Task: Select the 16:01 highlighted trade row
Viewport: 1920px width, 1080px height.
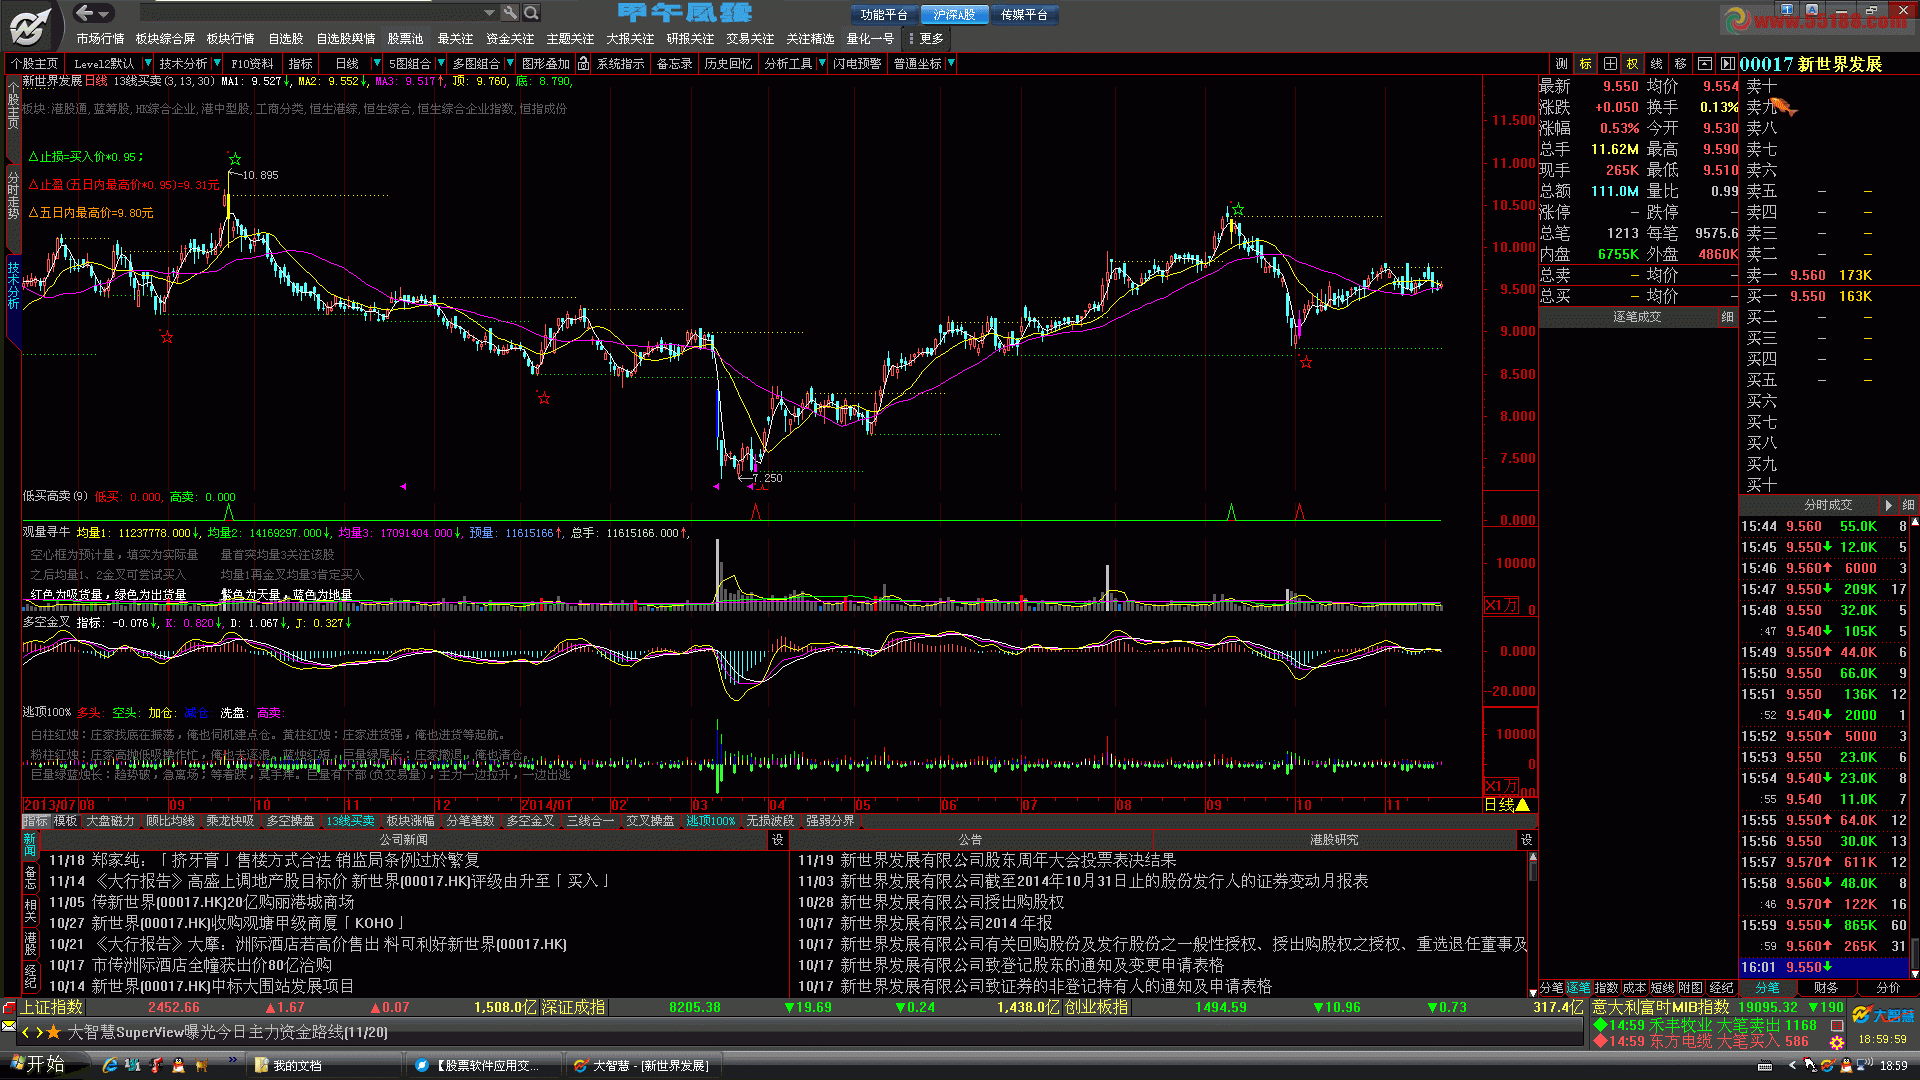Action: [1824, 967]
